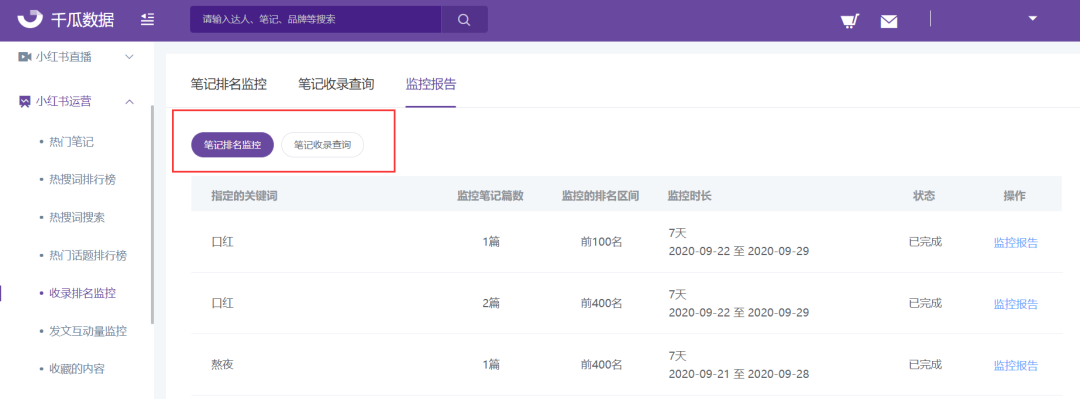Open 收藏的内容 in the sidebar
The height and width of the screenshot is (399, 1080).
[x=76, y=369]
